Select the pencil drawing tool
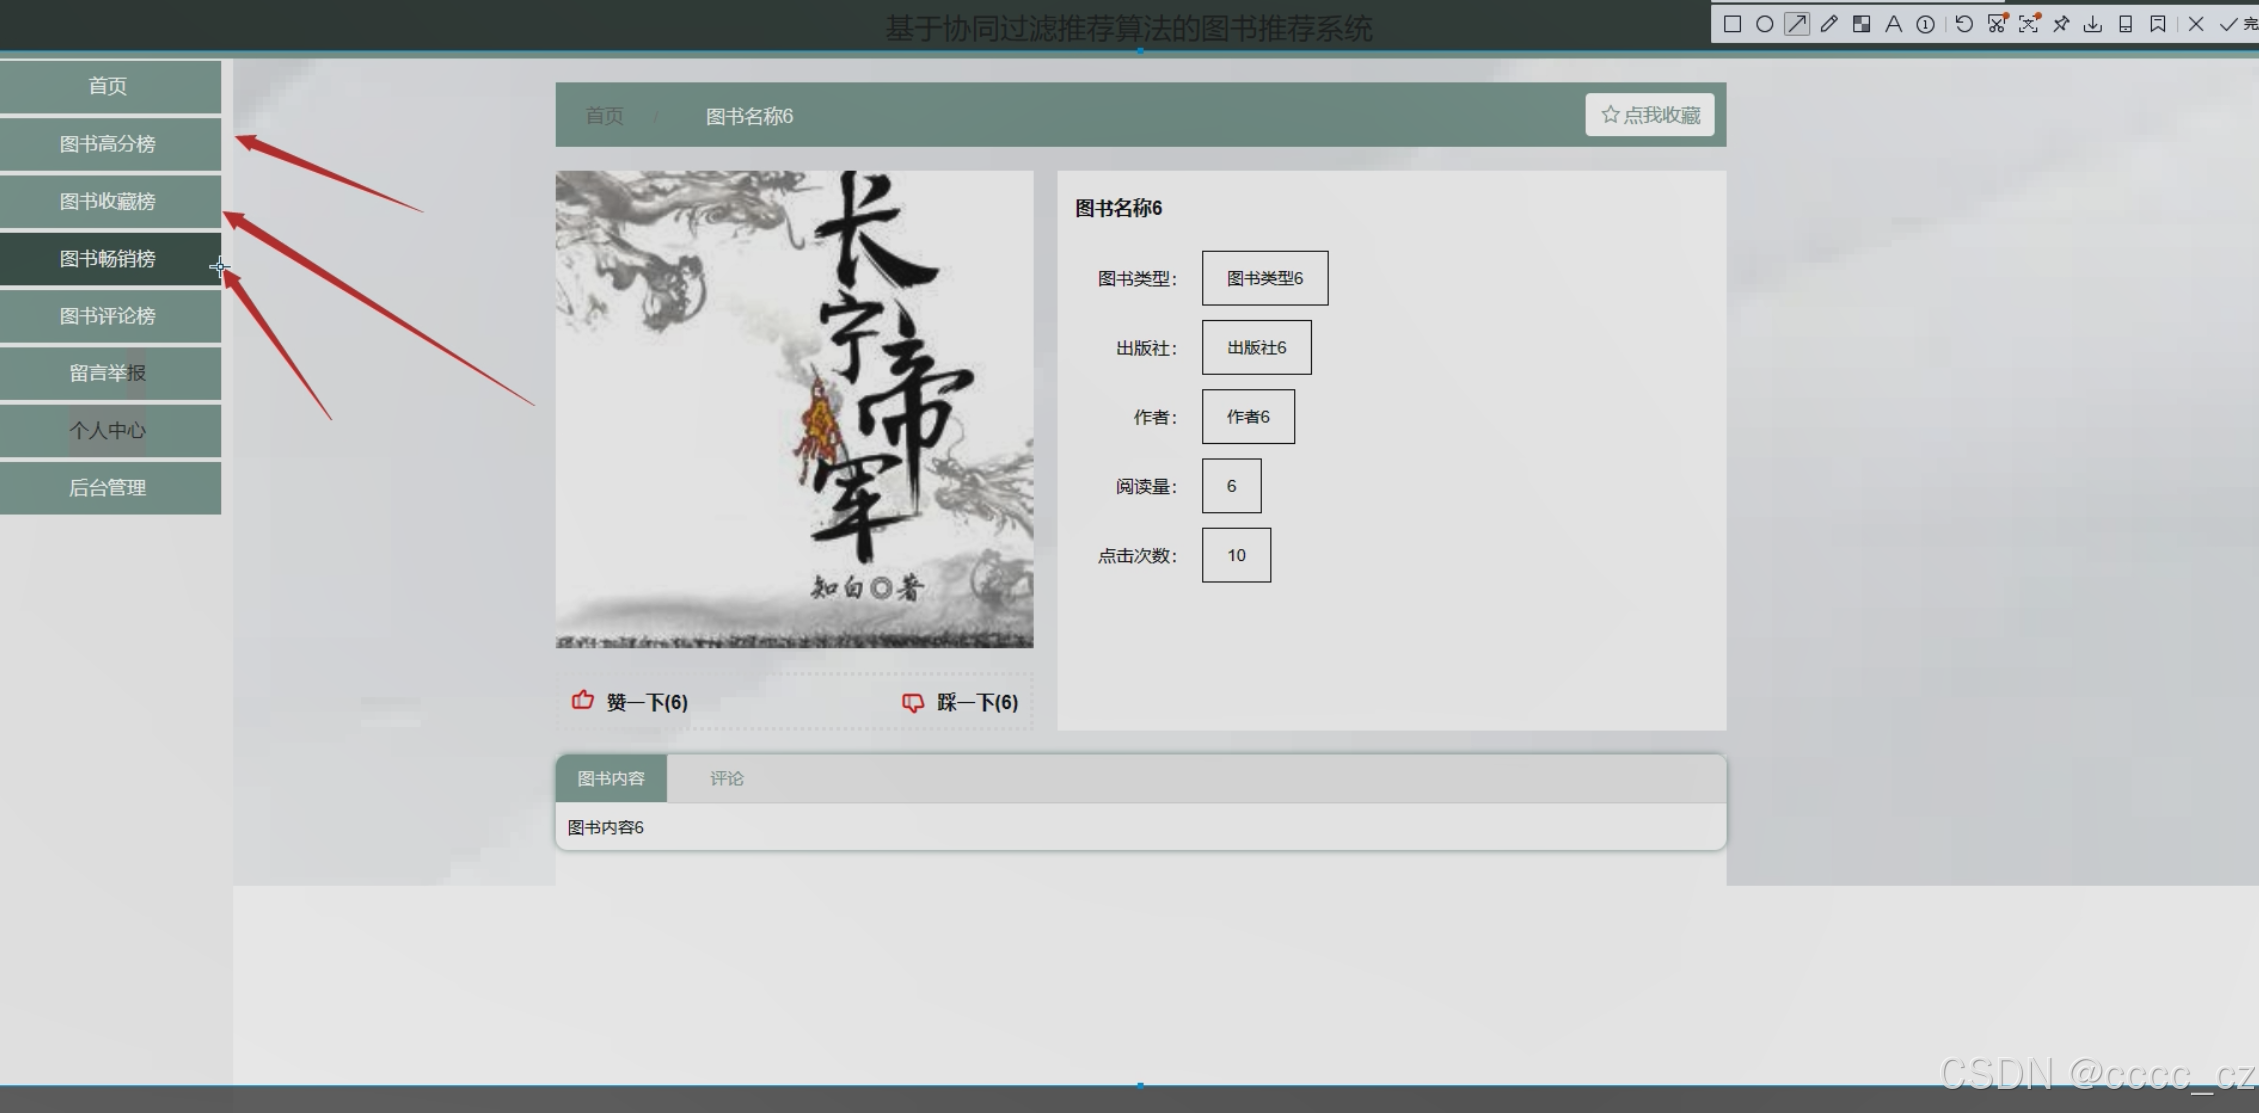 [x=1829, y=24]
